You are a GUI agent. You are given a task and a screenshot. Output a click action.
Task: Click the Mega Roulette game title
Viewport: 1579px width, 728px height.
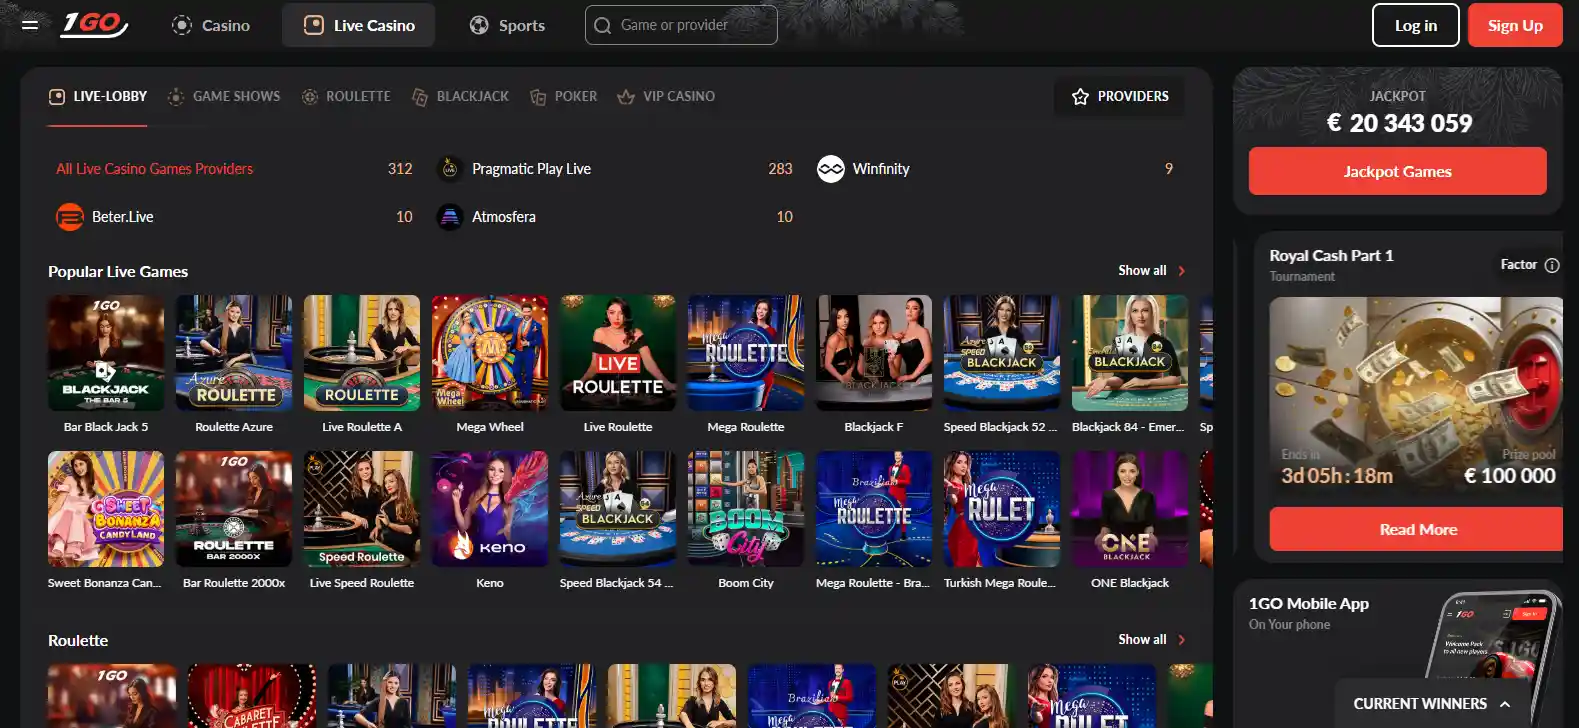pos(746,427)
